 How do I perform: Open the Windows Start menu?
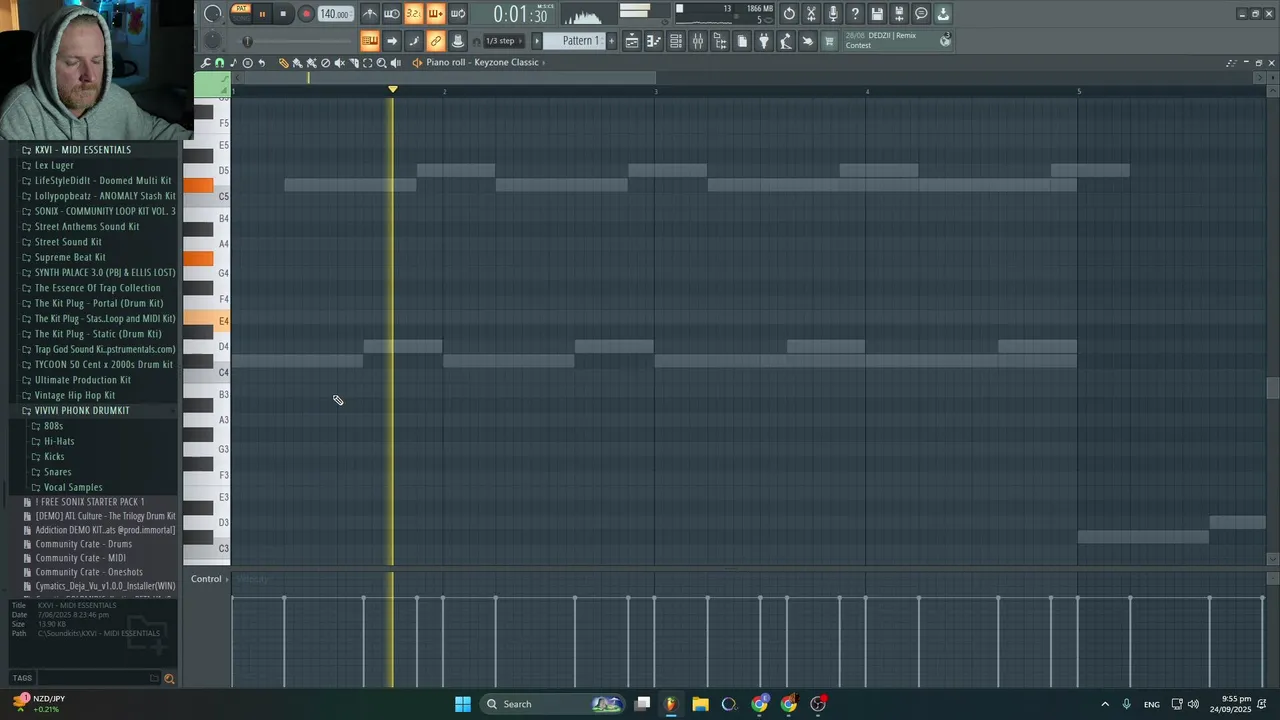point(463,704)
